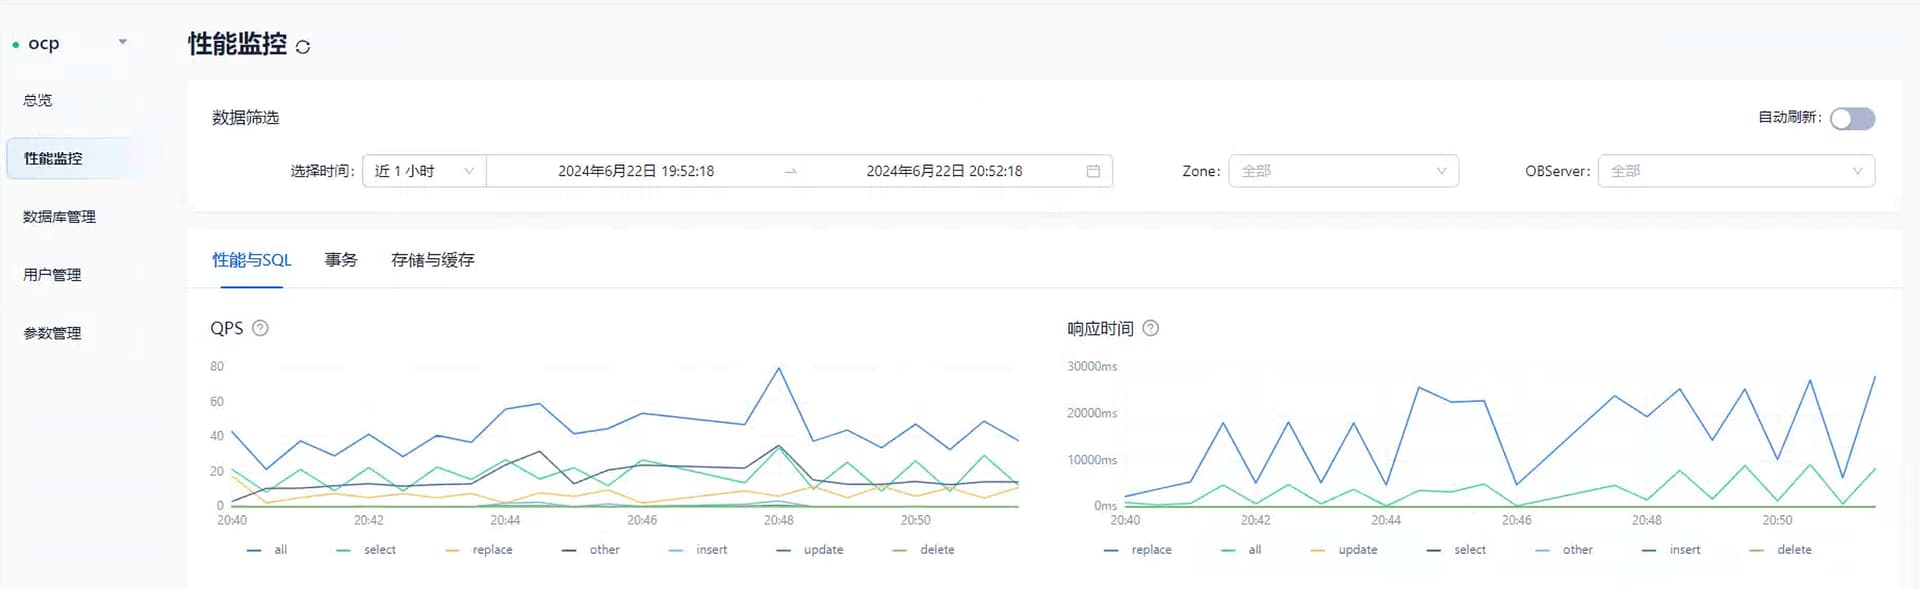The image size is (1920, 589).
Task: Open the calendar icon in the date range
Action: pos(1093,171)
